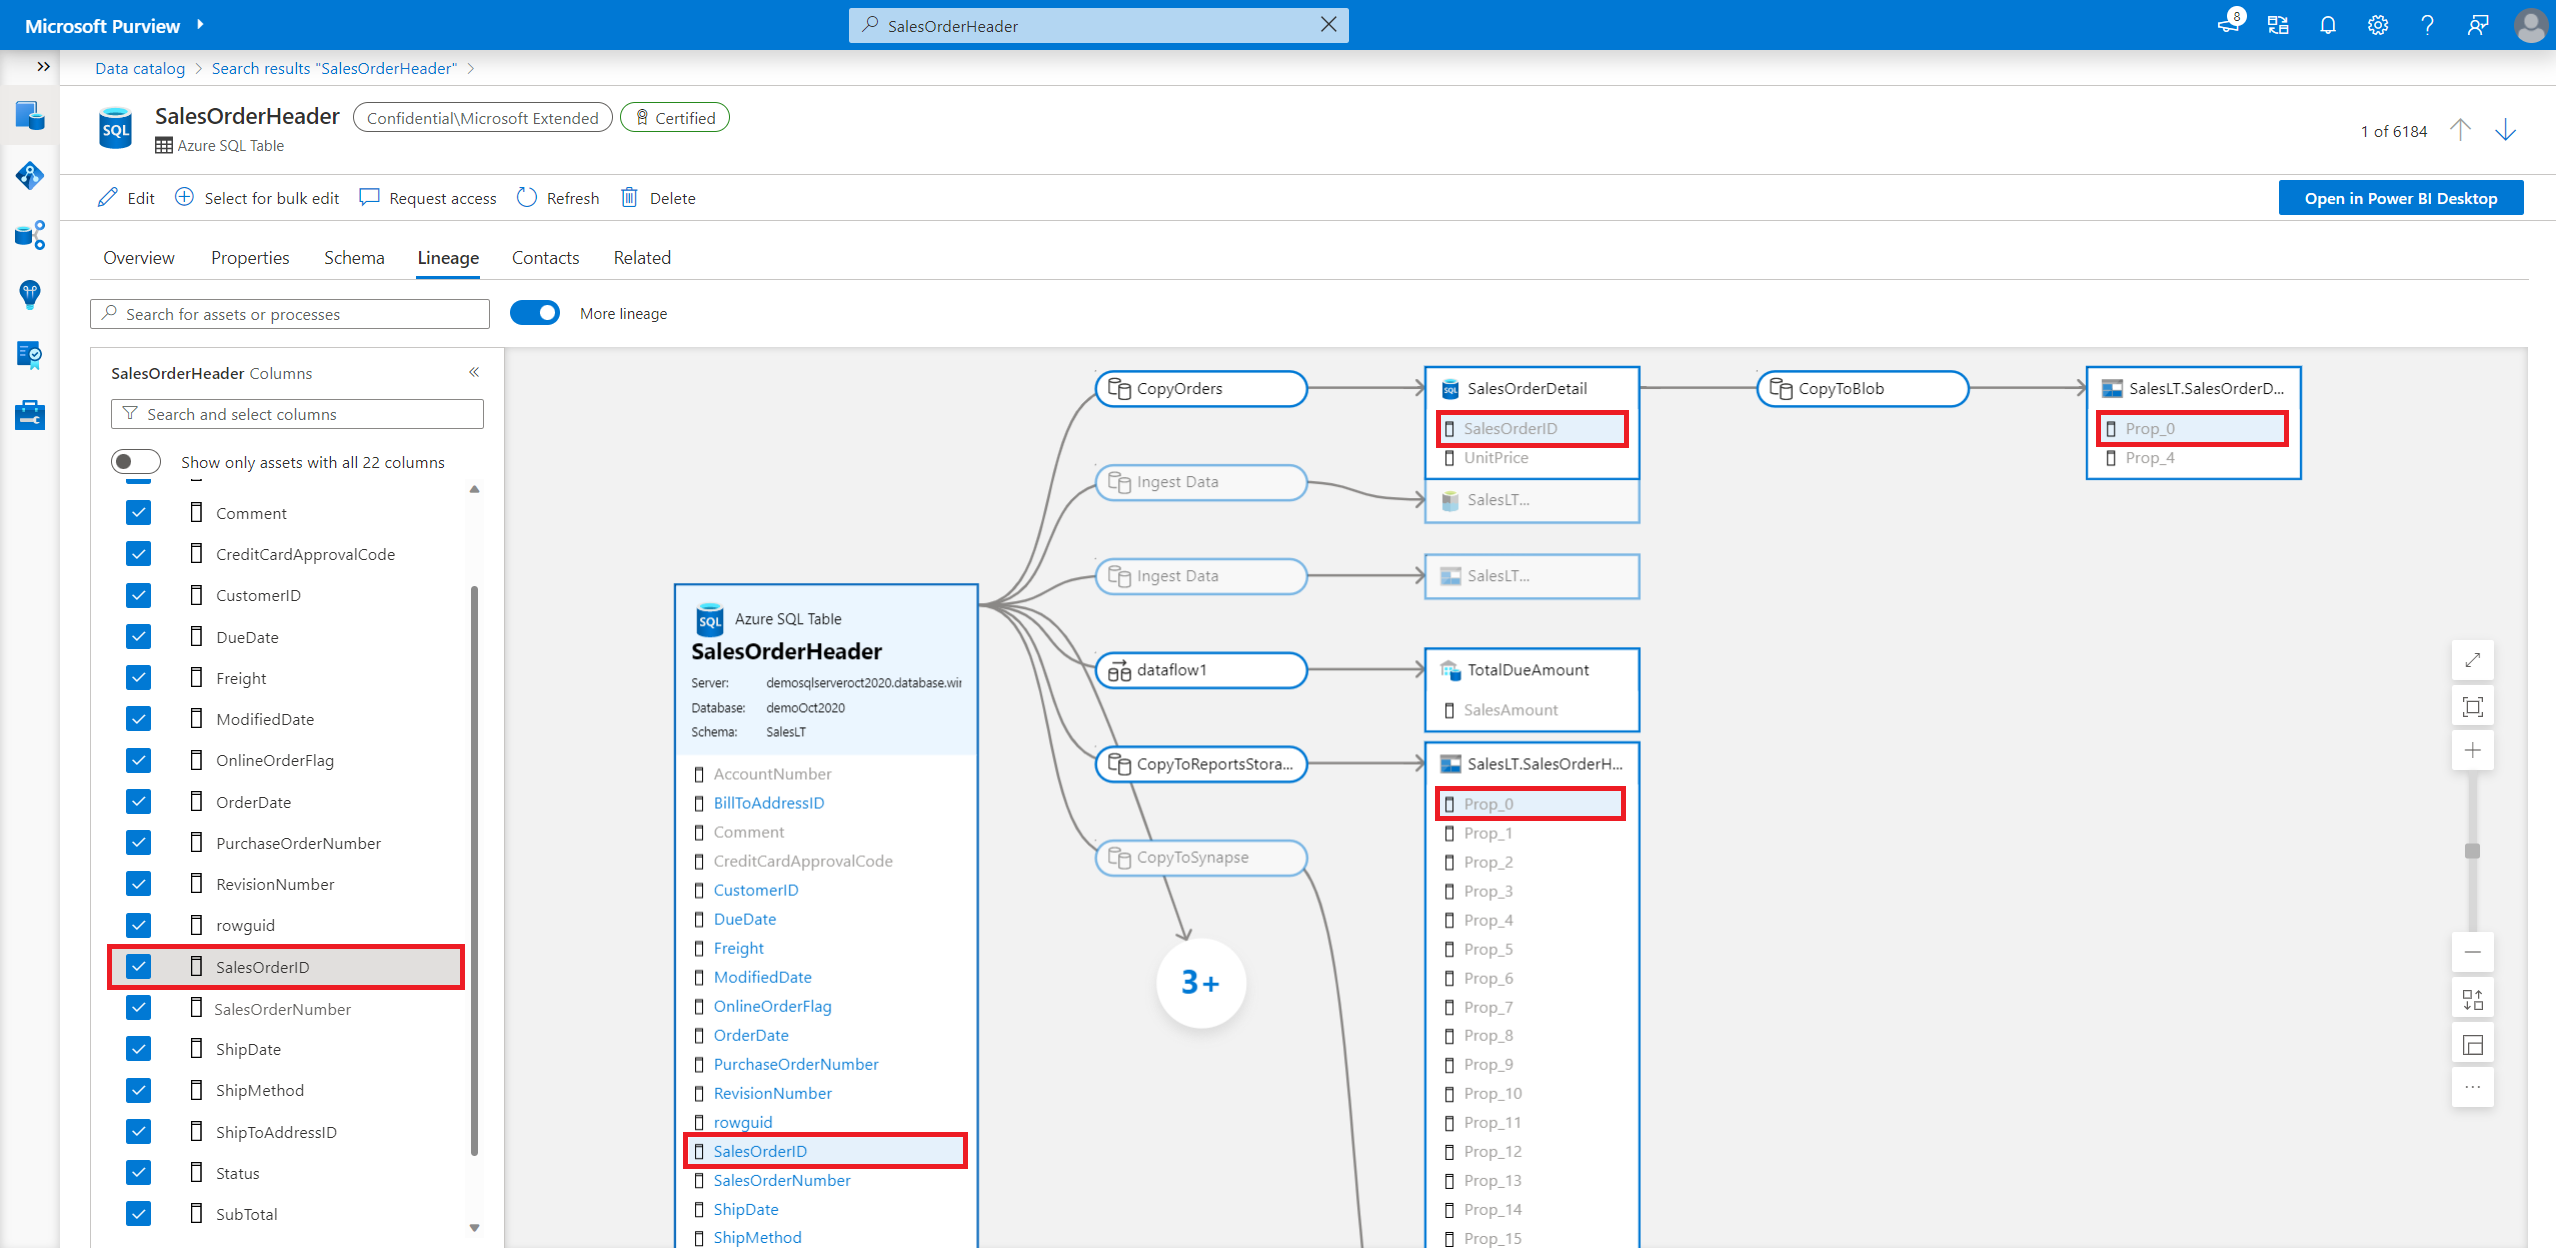Click the Data catalog breadcrumb link
The width and height of the screenshot is (2556, 1248).
[x=140, y=68]
